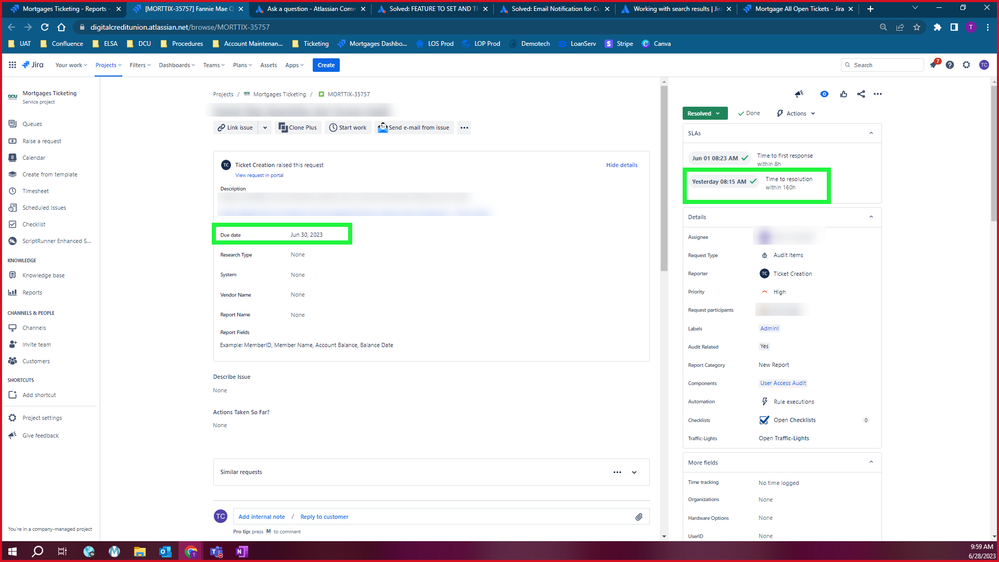Open the Jira help question mark icon

tap(950, 65)
